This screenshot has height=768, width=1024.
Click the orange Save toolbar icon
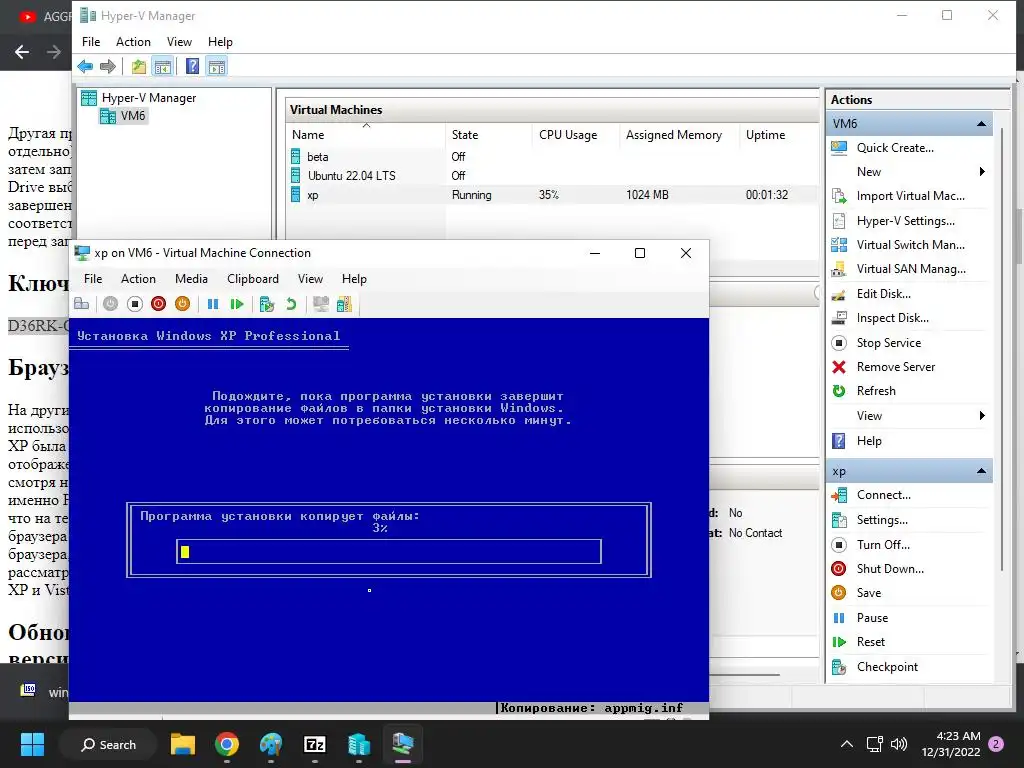coord(182,304)
